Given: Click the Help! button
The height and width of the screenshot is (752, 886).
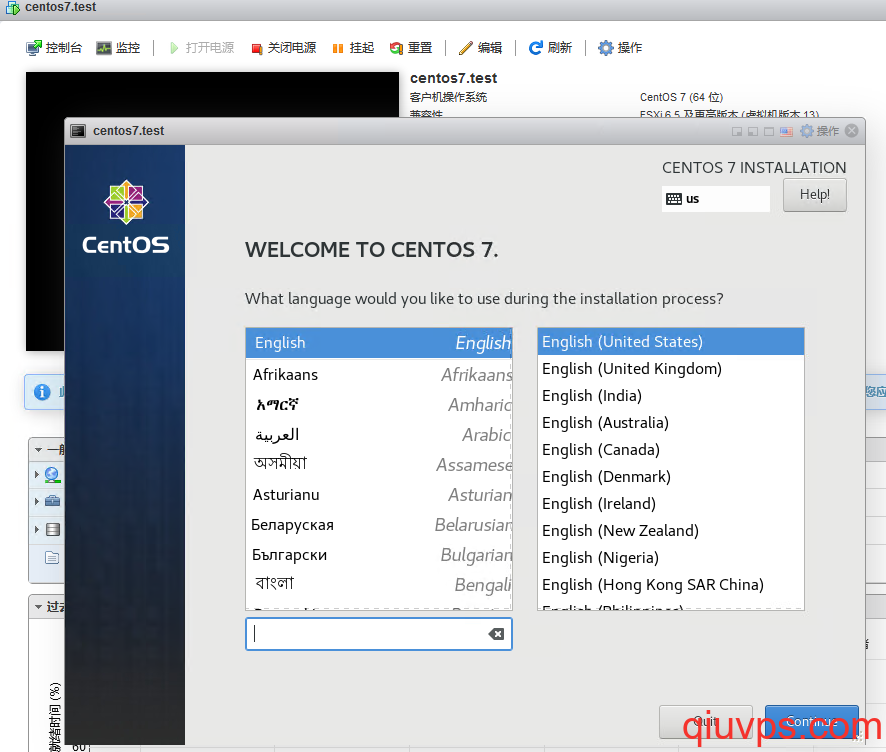Looking at the screenshot, I should coord(815,195).
